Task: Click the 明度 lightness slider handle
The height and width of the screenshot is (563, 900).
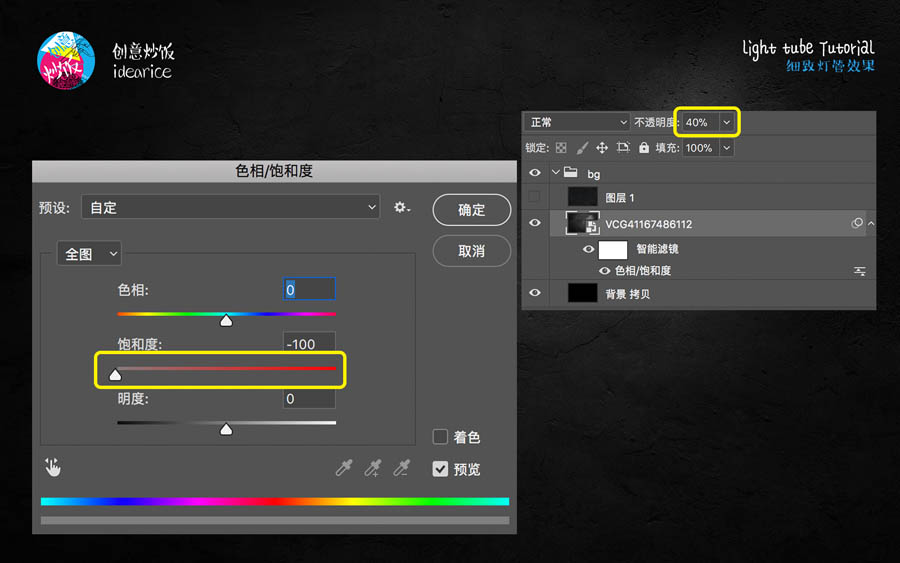Action: pyautogui.click(x=226, y=429)
